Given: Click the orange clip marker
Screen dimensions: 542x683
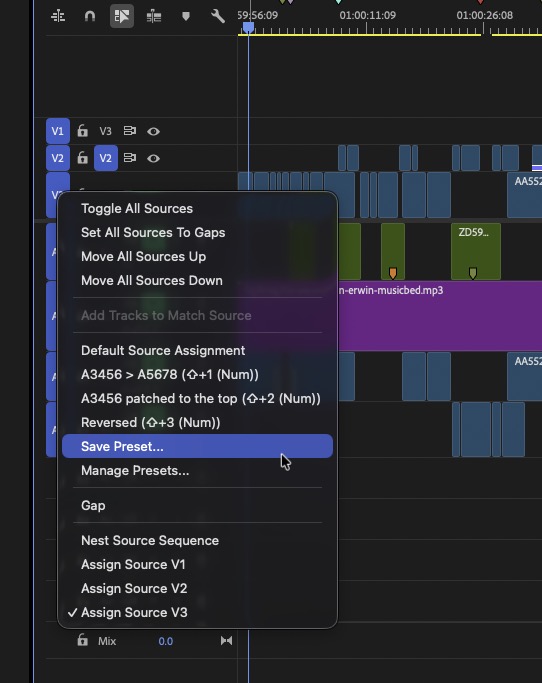Looking at the screenshot, I should 393,273.
